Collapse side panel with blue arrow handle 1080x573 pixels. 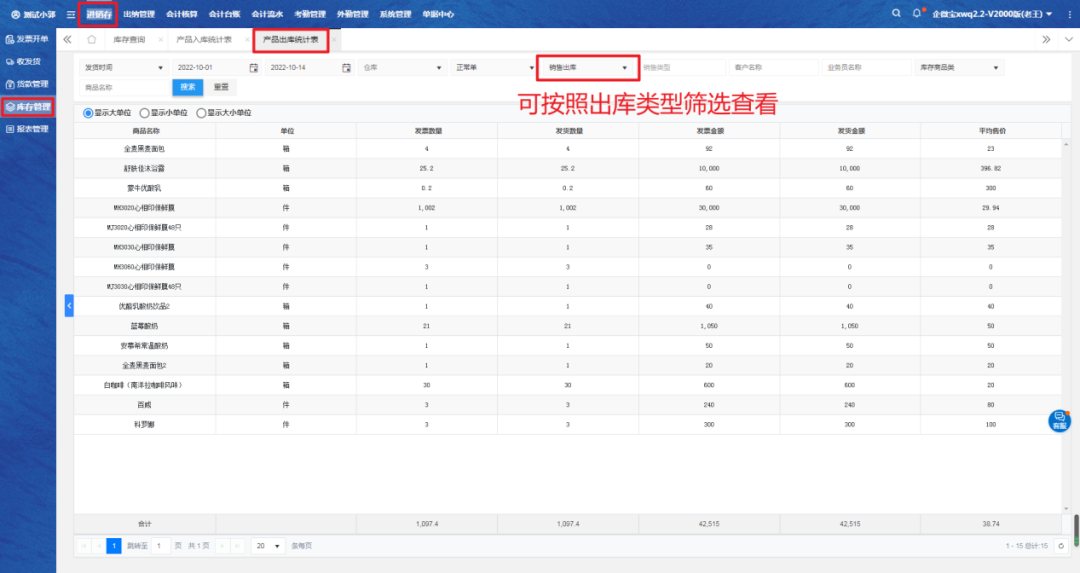[x=69, y=305]
